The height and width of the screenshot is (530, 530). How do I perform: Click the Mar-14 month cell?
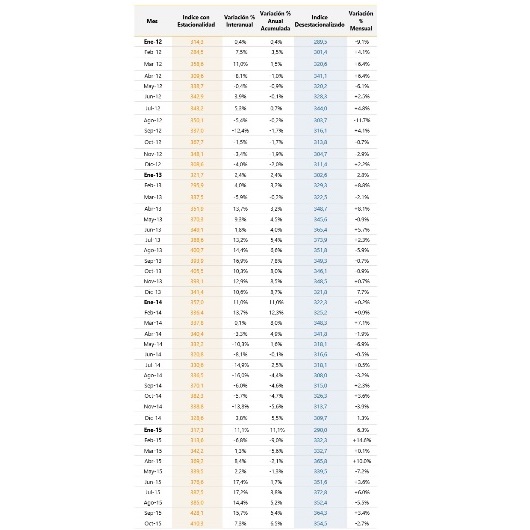point(153,323)
